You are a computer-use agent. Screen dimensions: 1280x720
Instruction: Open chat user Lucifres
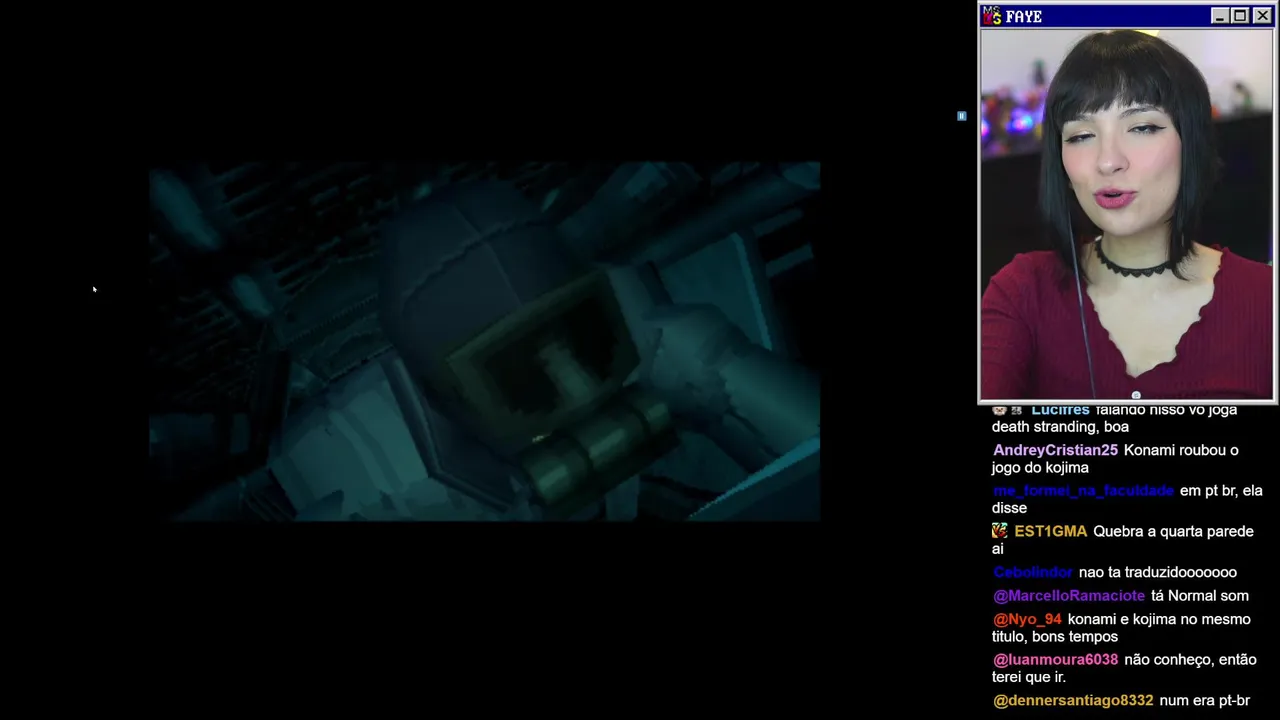(1060, 410)
